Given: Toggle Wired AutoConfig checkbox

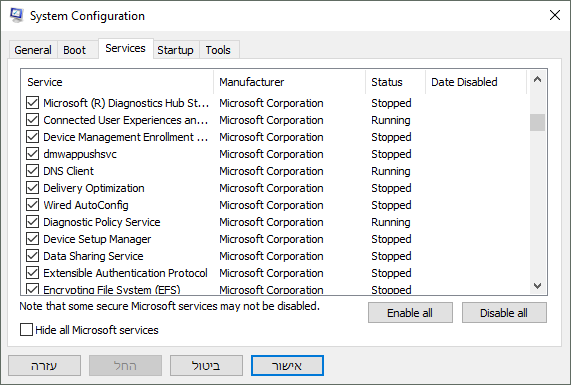Looking at the screenshot, I should (x=32, y=205).
